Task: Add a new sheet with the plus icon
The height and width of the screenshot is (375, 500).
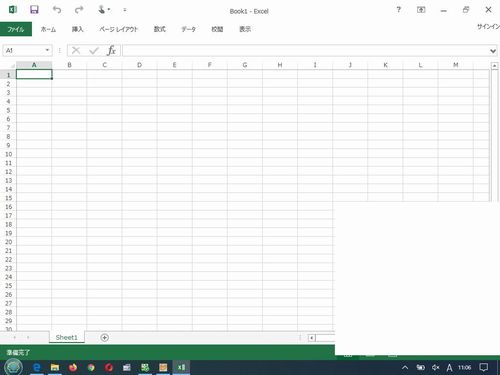Action: pyautogui.click(x=104, y=338)
